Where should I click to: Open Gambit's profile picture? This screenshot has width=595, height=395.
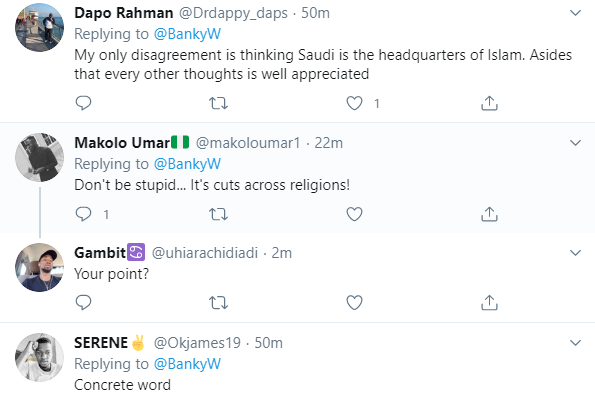(39, 268)
